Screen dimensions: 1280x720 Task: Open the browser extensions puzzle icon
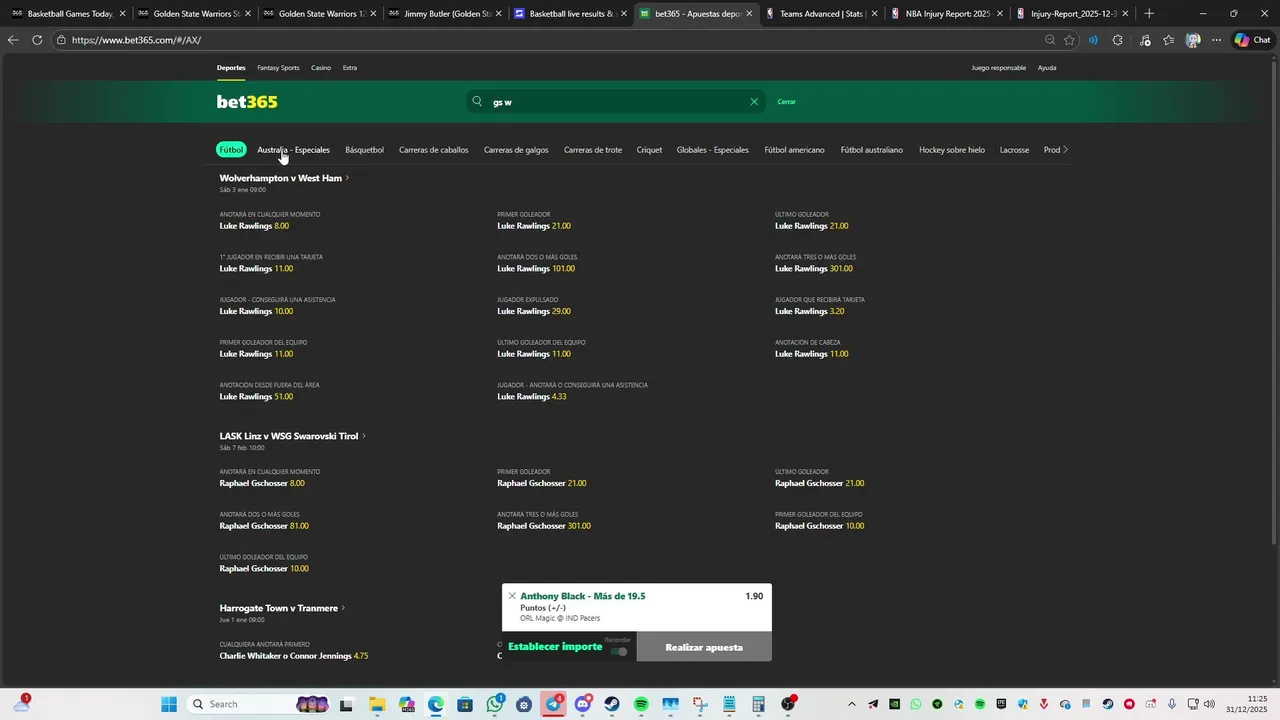click(1118, 40)
